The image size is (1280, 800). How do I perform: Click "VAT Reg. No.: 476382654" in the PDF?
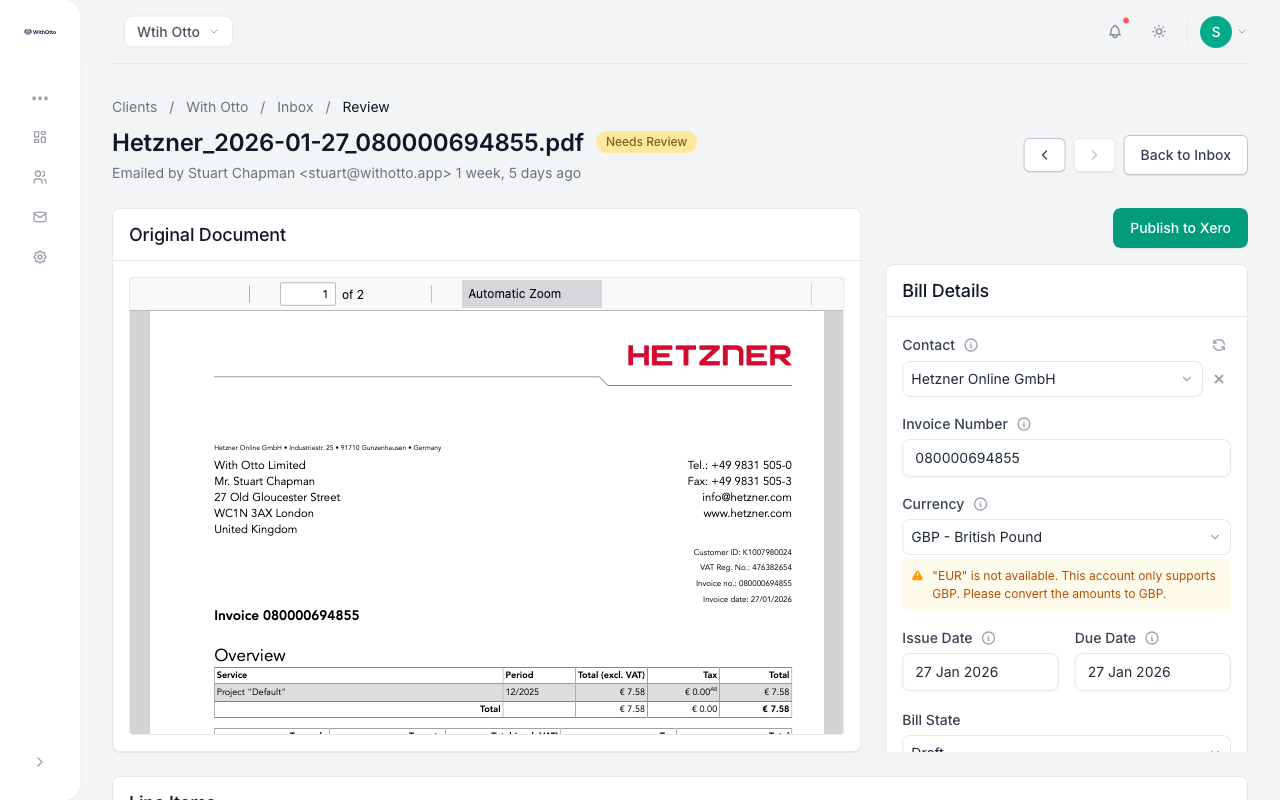click(x=746, y=567)
